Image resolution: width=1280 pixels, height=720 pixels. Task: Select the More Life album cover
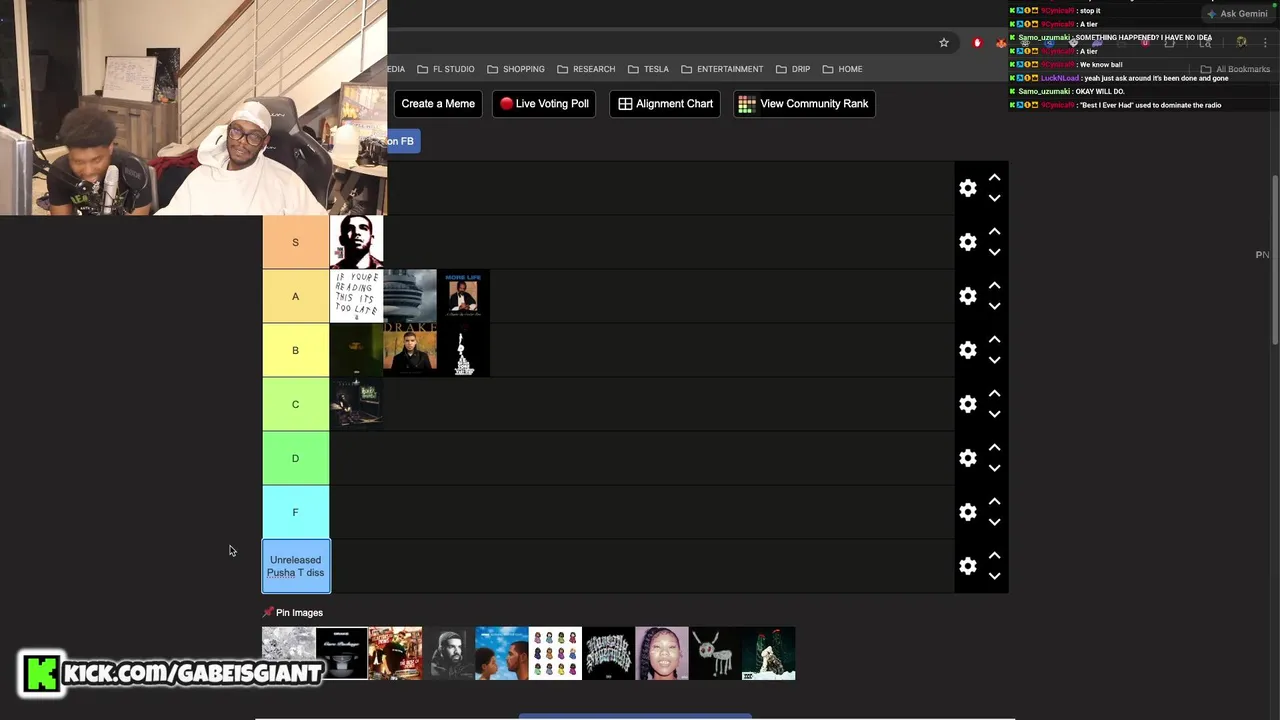[x=464, y=296]
